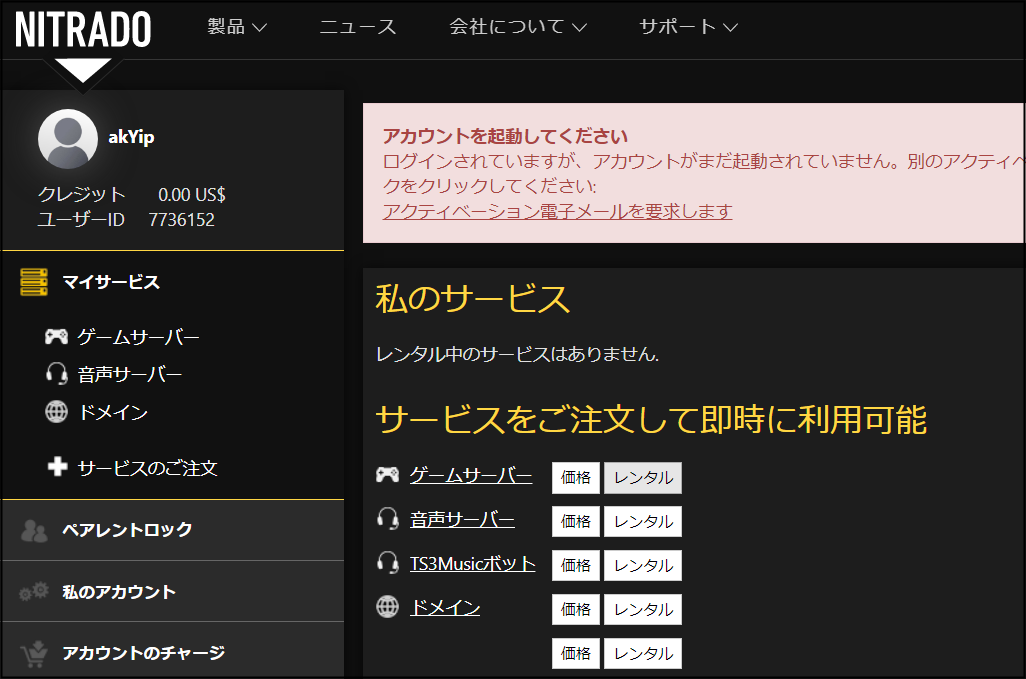This screenshot has height=679, width=1026.
Task: Select ドメイン in the sidebar
Action: [113, 411]
